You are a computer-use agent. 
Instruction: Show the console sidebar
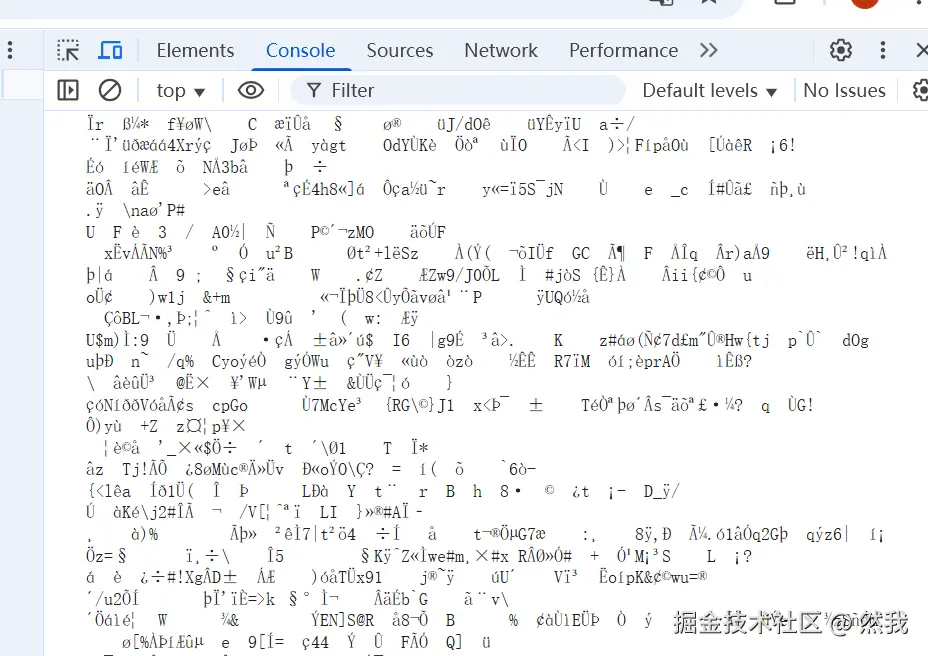click(68, 90)
